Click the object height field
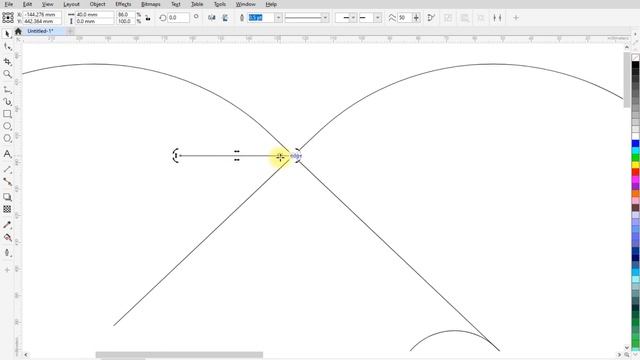 pyautogui.click(x=94, y=21)
